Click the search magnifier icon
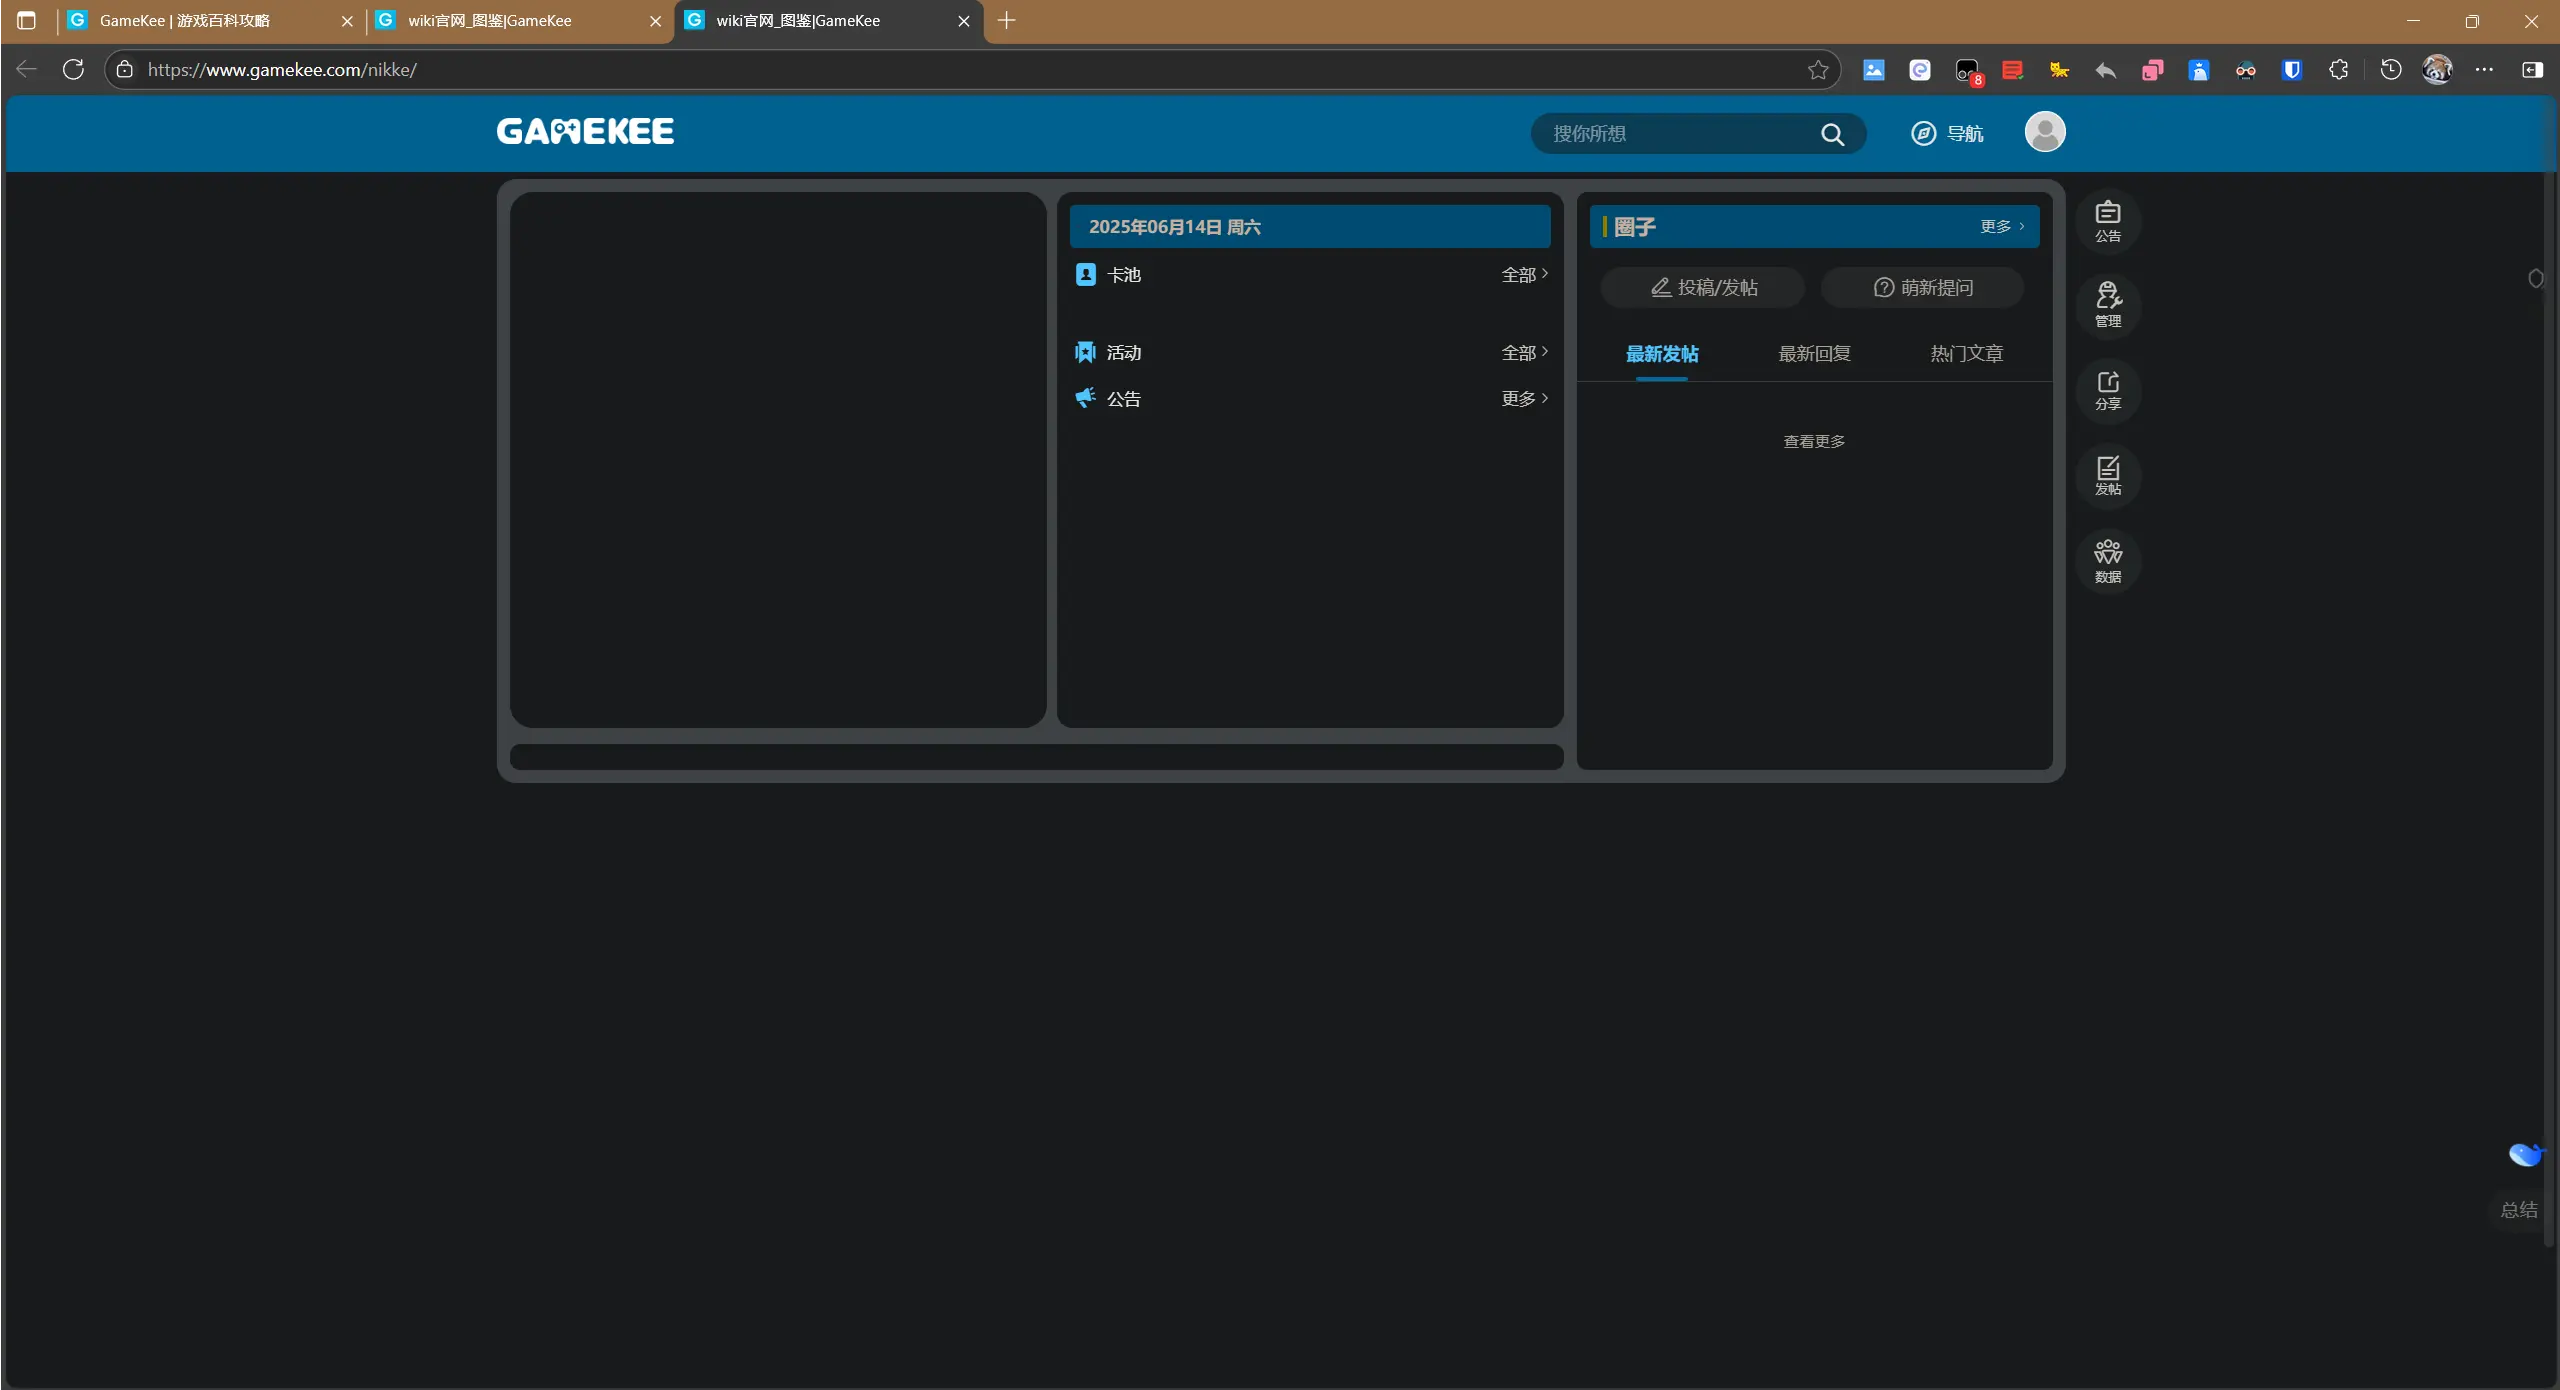 tap(1832, 134)
